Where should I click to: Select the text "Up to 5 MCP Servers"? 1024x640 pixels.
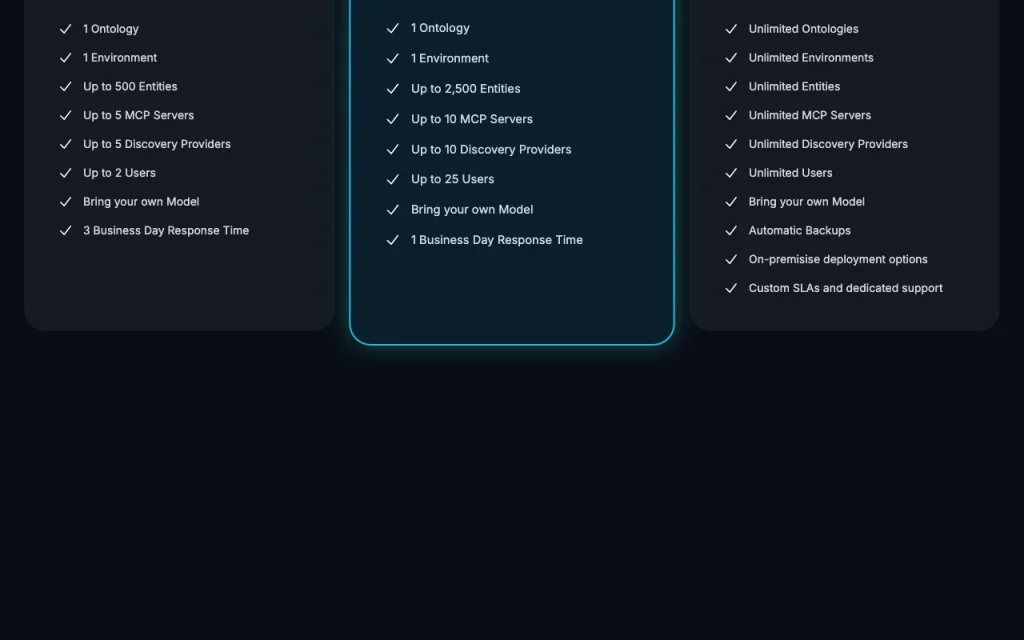pos(138,115)
